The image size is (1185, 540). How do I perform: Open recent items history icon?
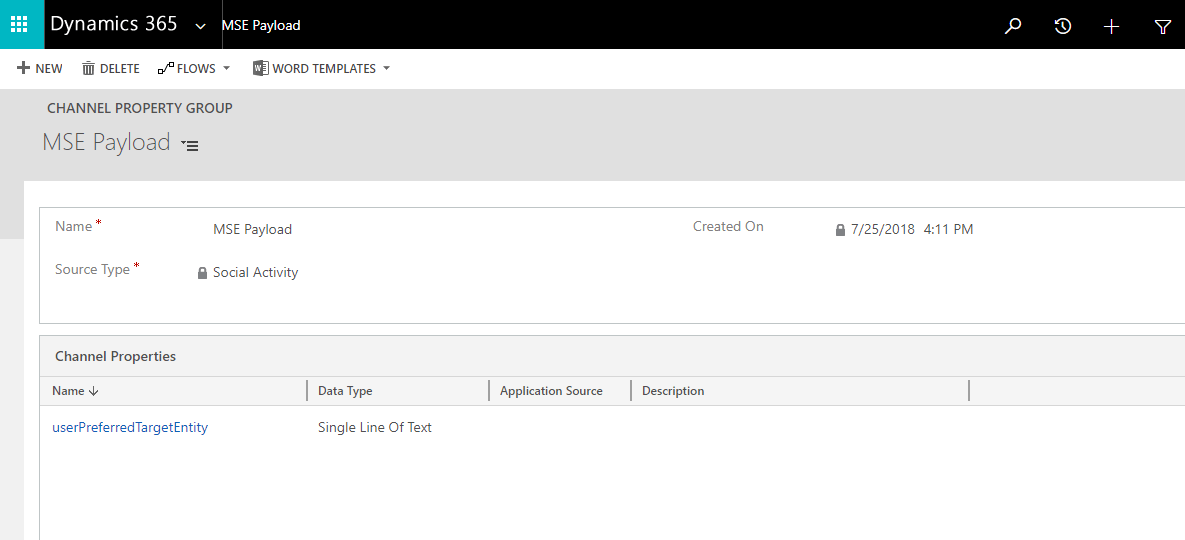coord(1062,26)
